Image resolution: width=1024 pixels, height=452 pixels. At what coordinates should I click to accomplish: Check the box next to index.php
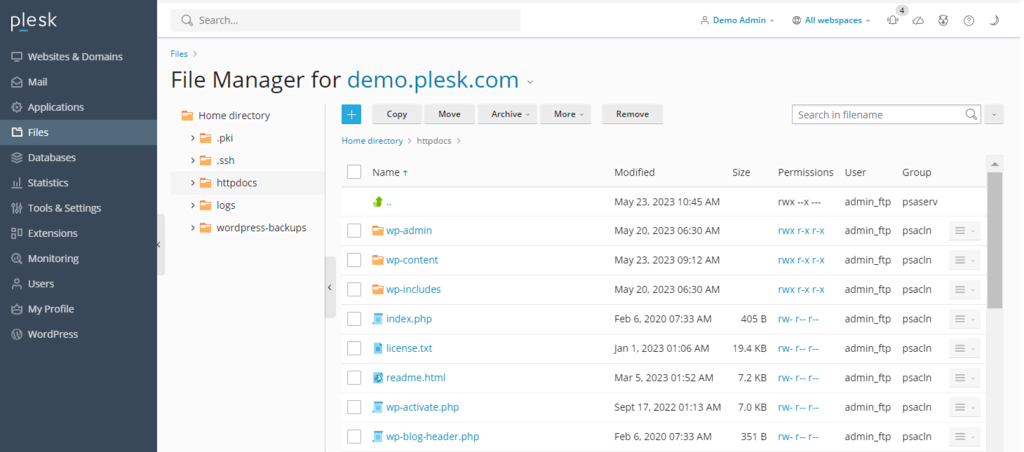pos(354,319)
